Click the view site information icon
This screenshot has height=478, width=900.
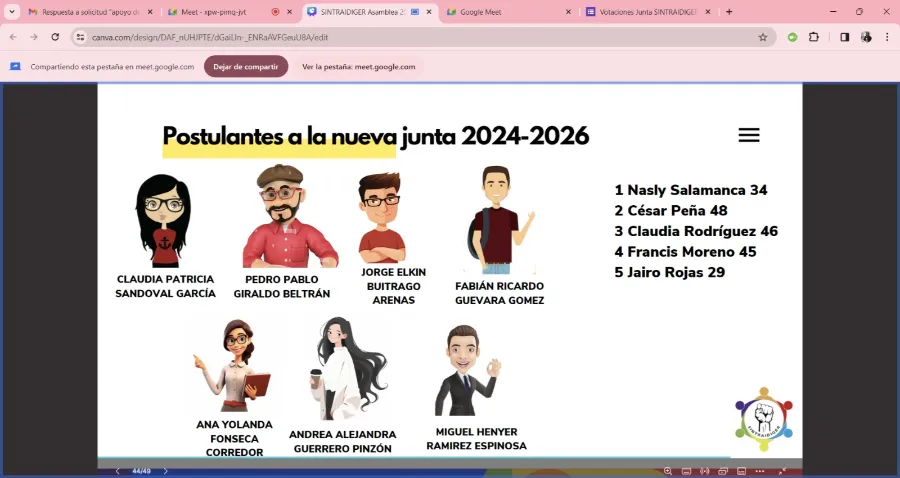tap(81, 37)
